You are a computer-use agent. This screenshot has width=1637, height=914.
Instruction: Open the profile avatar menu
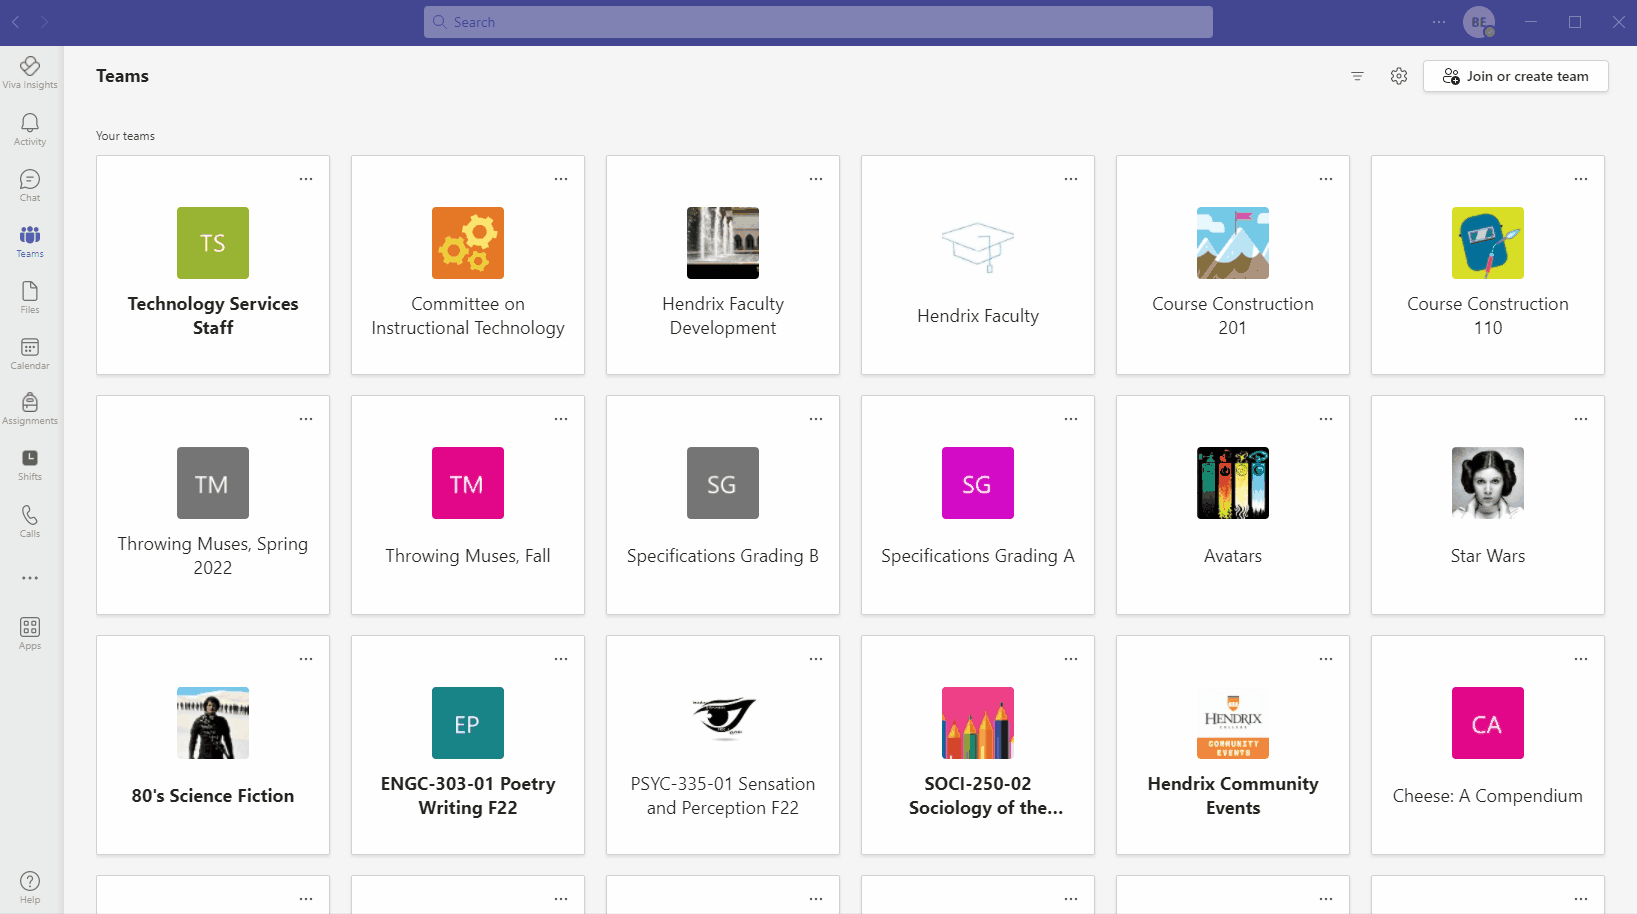pos(1479,22)
